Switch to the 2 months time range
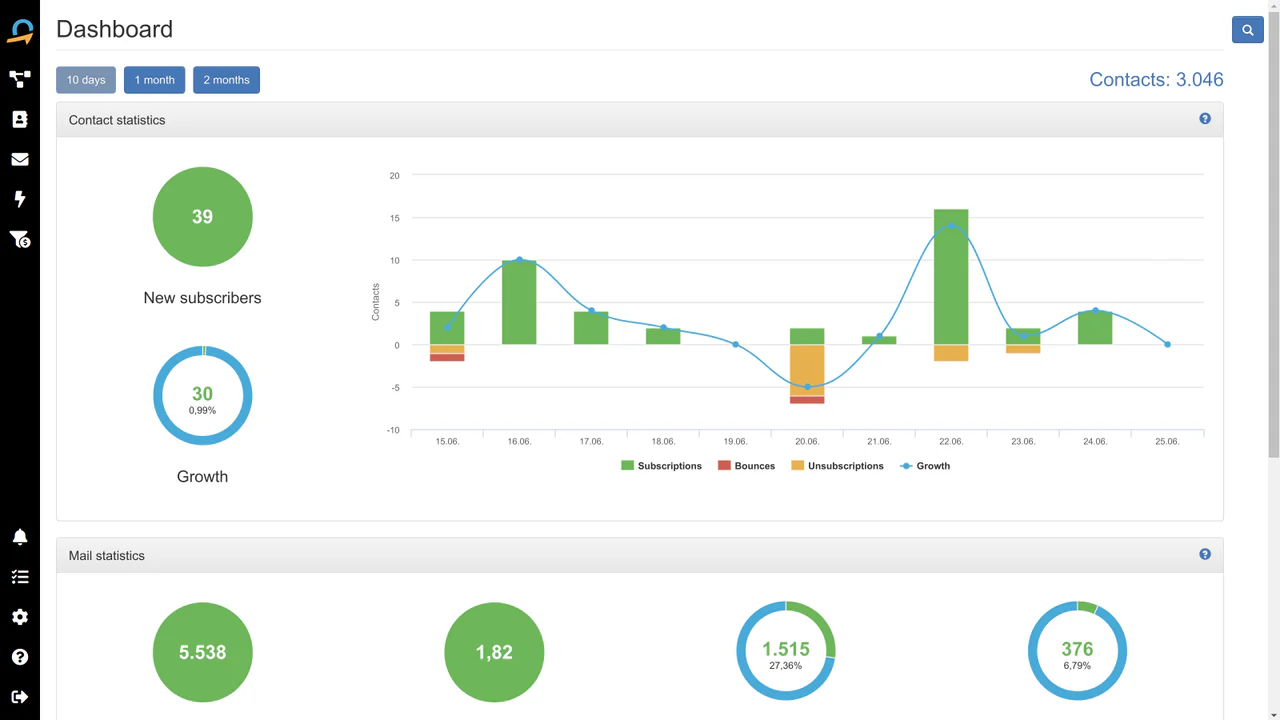The height and width of the screenshot is (720, 1280). point(226,80)
